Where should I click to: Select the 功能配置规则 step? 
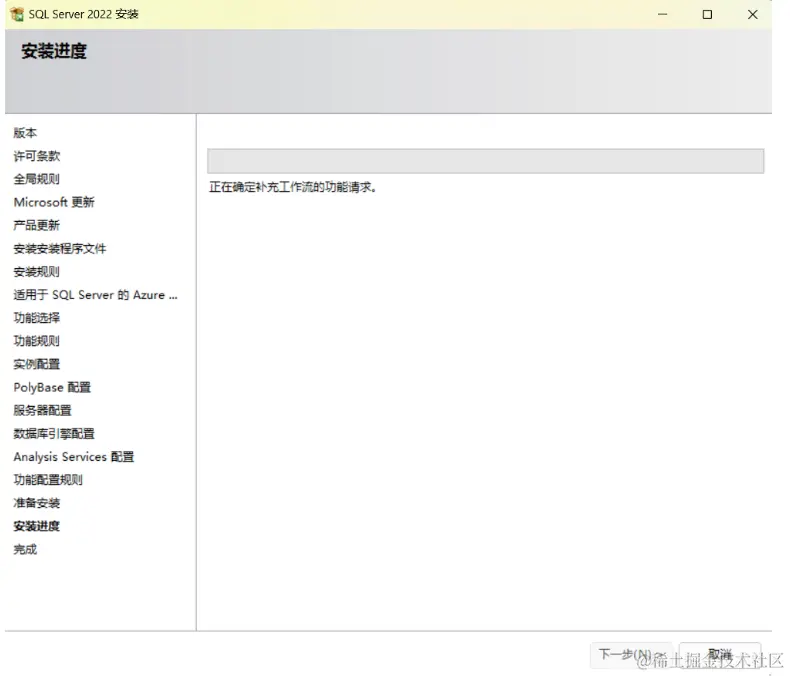click(48, 480)
